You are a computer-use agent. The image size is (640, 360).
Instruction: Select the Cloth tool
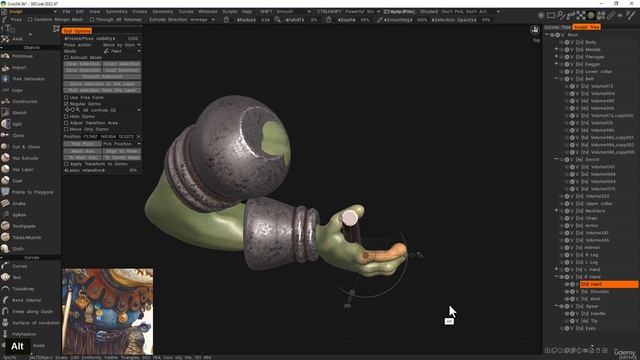[x=18, y=249]
